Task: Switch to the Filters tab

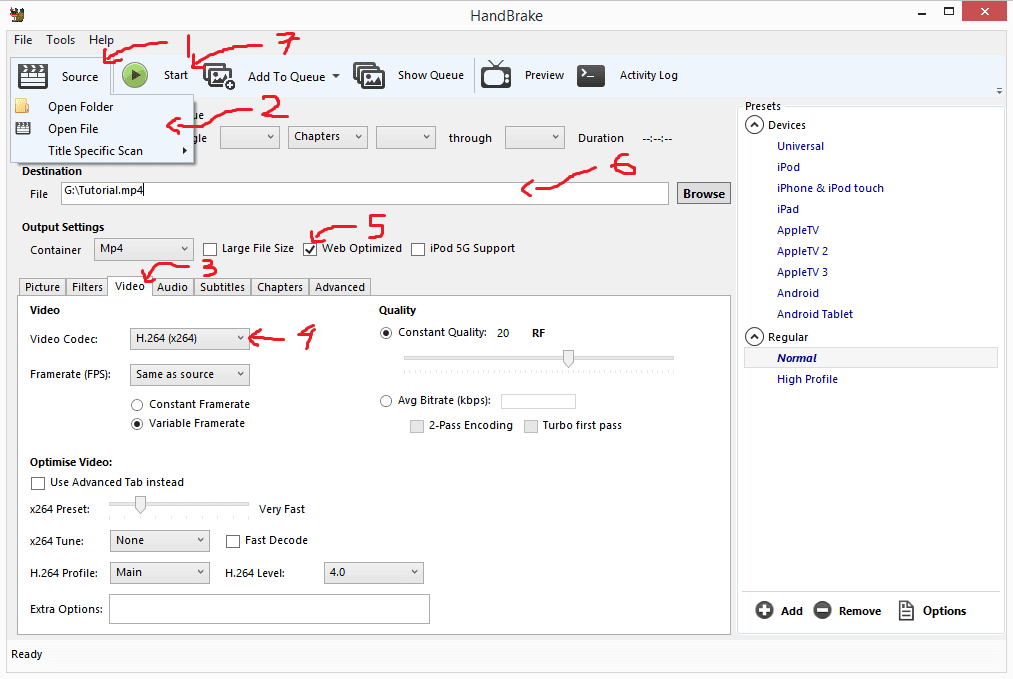Action: (x=87, y=287)
